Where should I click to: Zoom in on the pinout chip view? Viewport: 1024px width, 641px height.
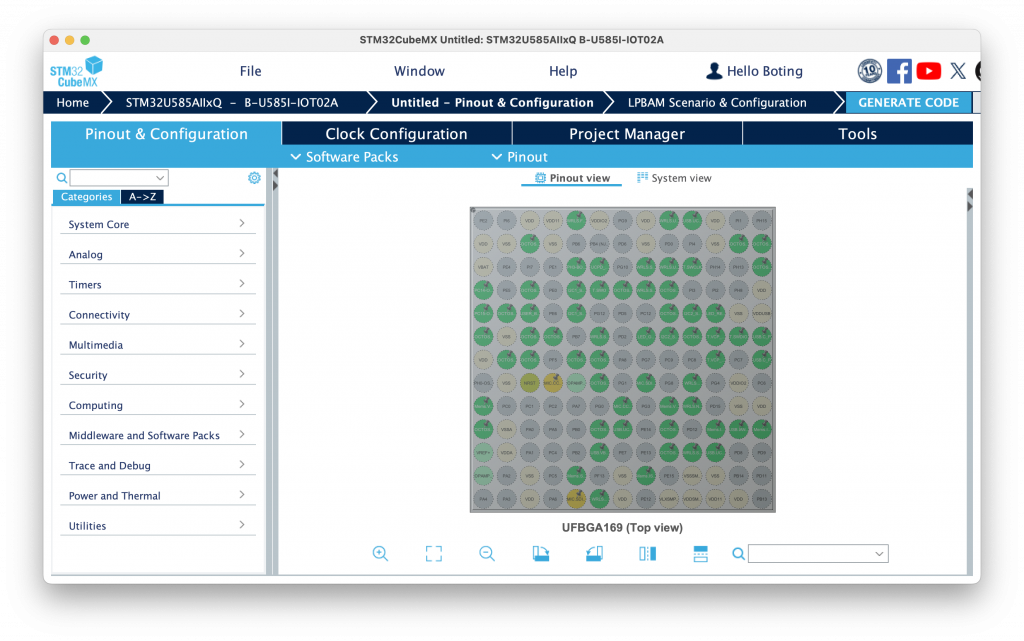click(380, 554)
